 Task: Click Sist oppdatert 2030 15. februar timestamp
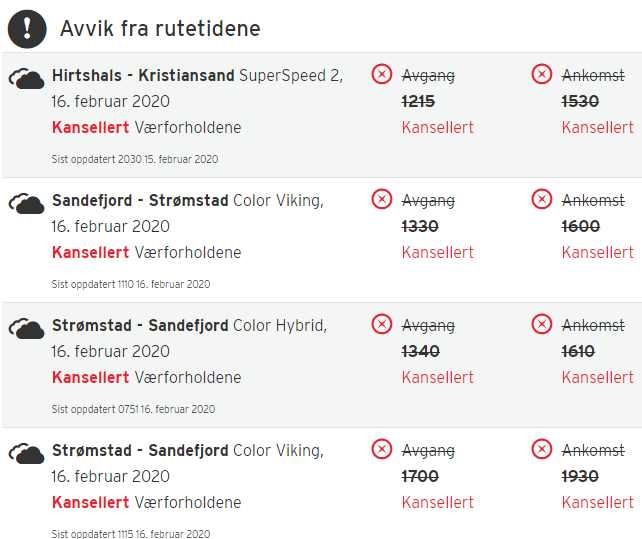pos(135,159)
